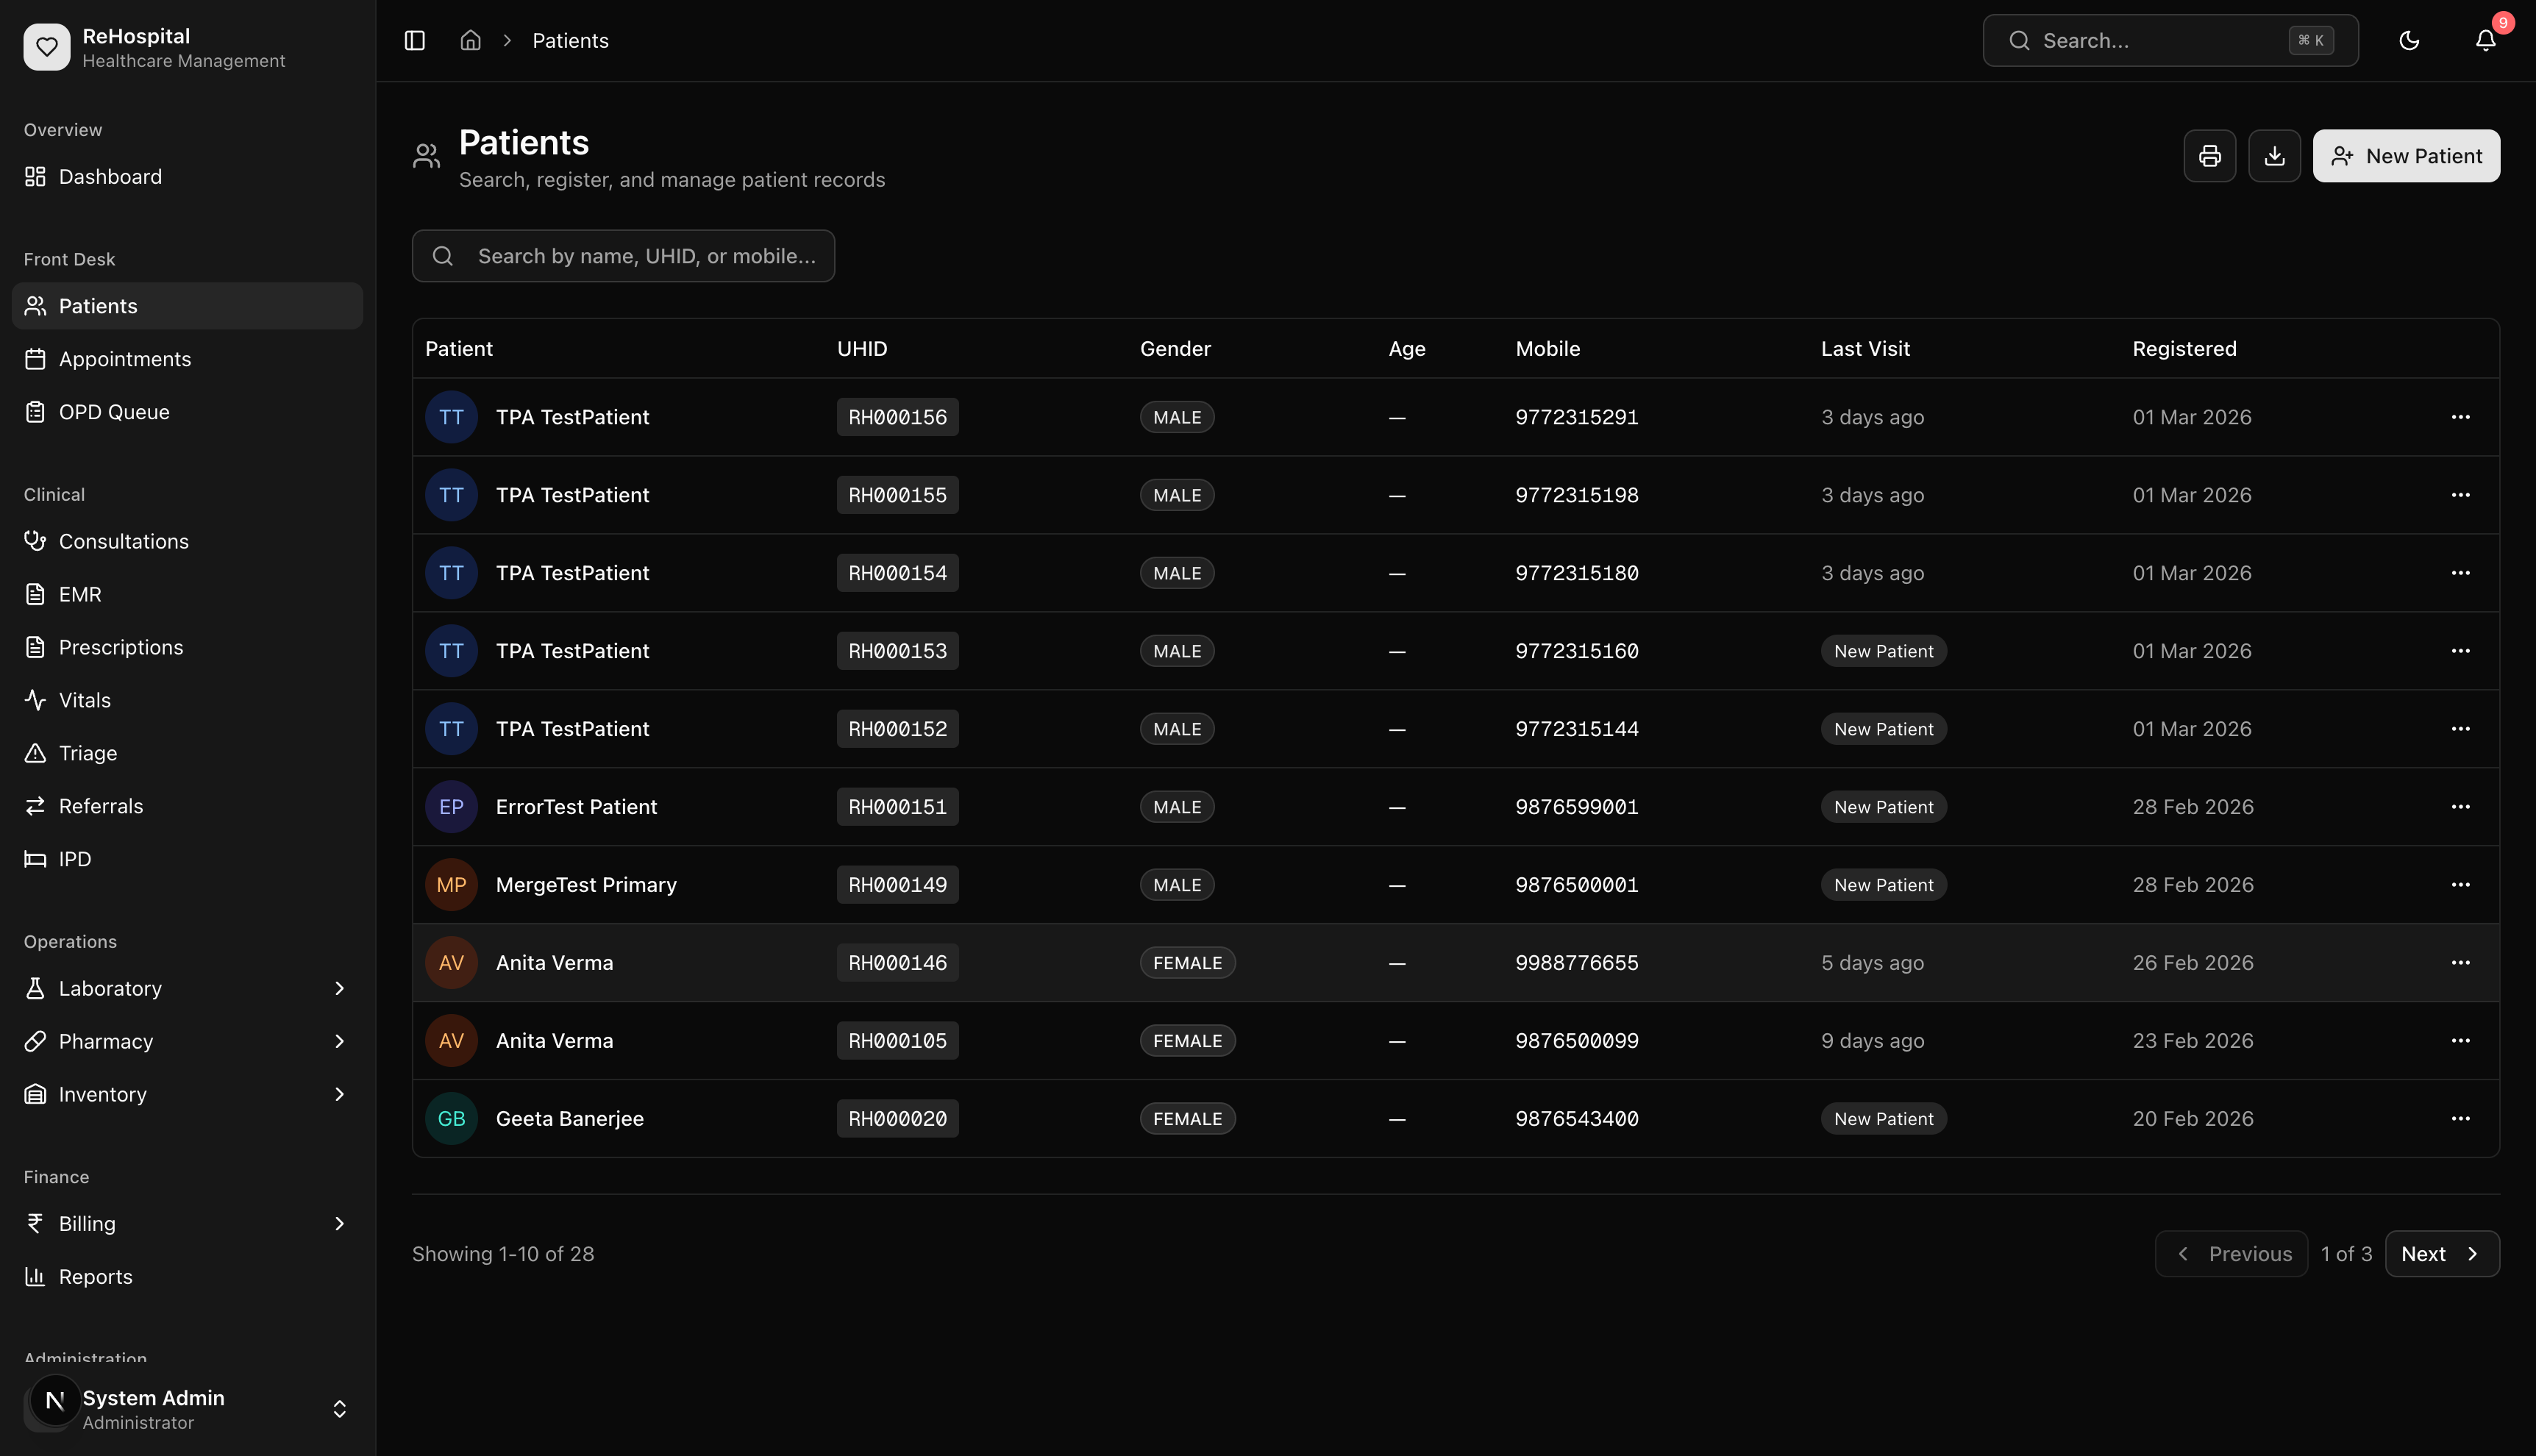This screenshot has height=1456, width=2536.
Task: Open actions menu for Geeta Banerjee
Action: 2460,1118
